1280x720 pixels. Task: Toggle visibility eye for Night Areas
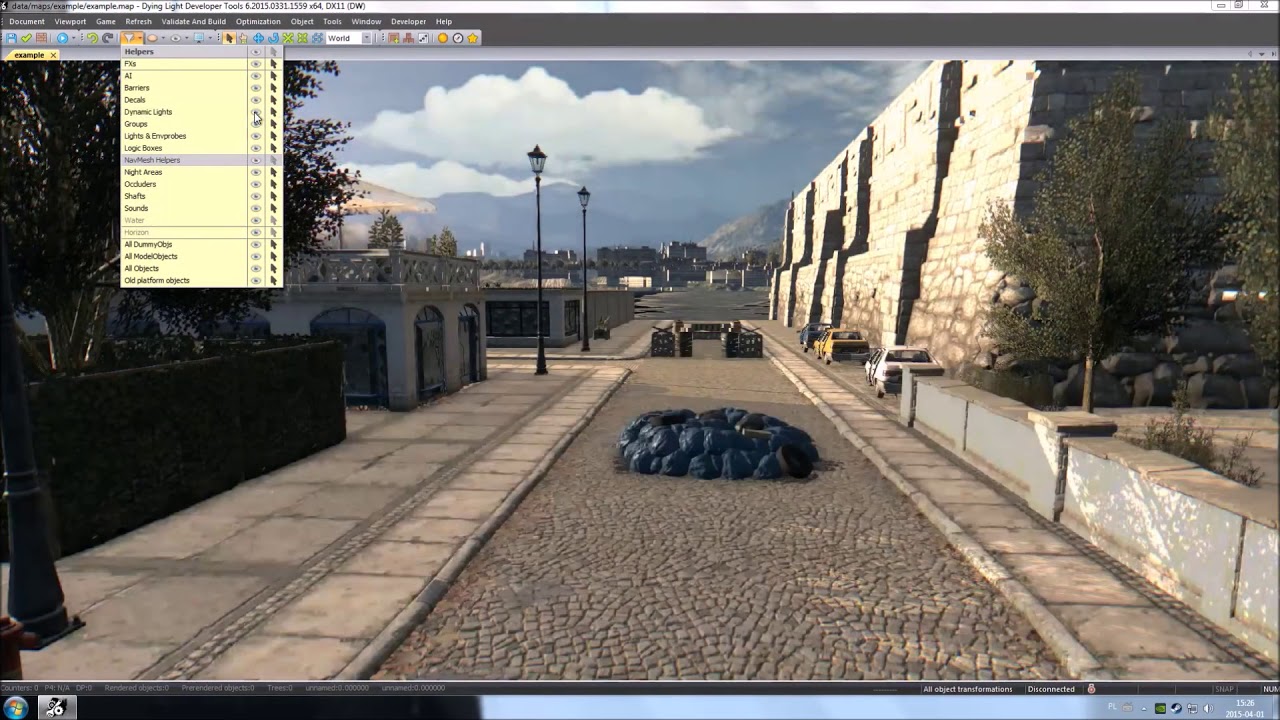point(256,172)
